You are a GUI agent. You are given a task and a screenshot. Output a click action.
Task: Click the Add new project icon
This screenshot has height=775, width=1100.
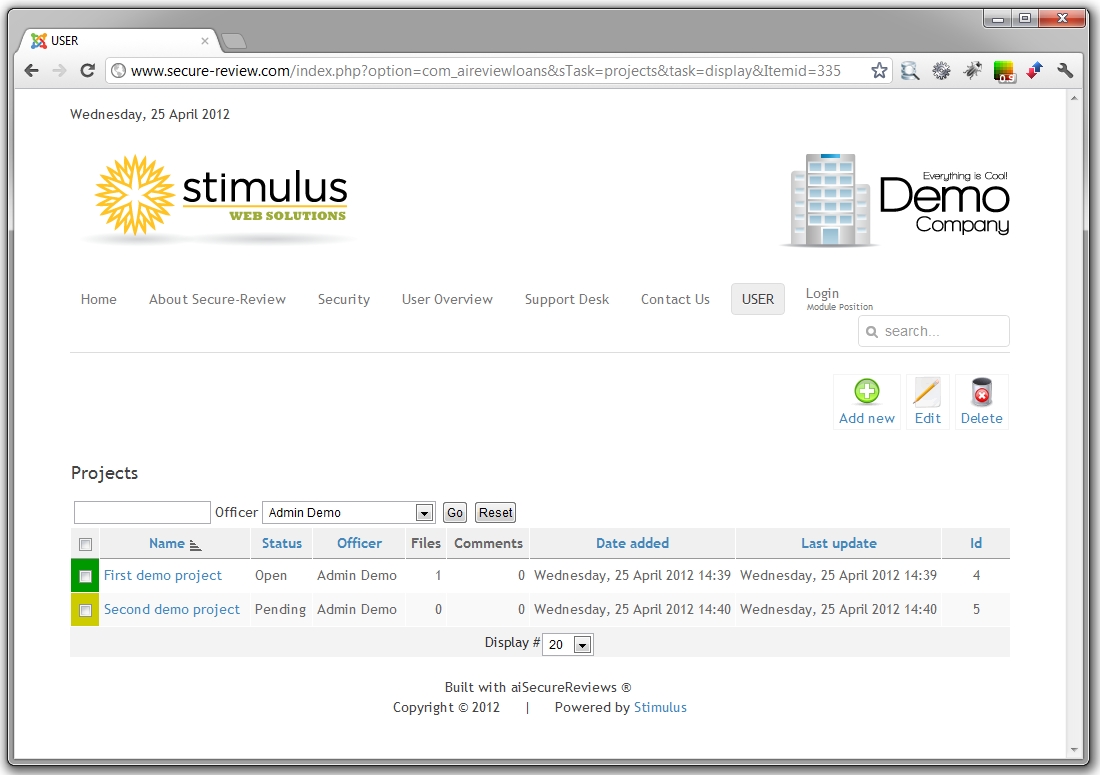pos(866,392)
